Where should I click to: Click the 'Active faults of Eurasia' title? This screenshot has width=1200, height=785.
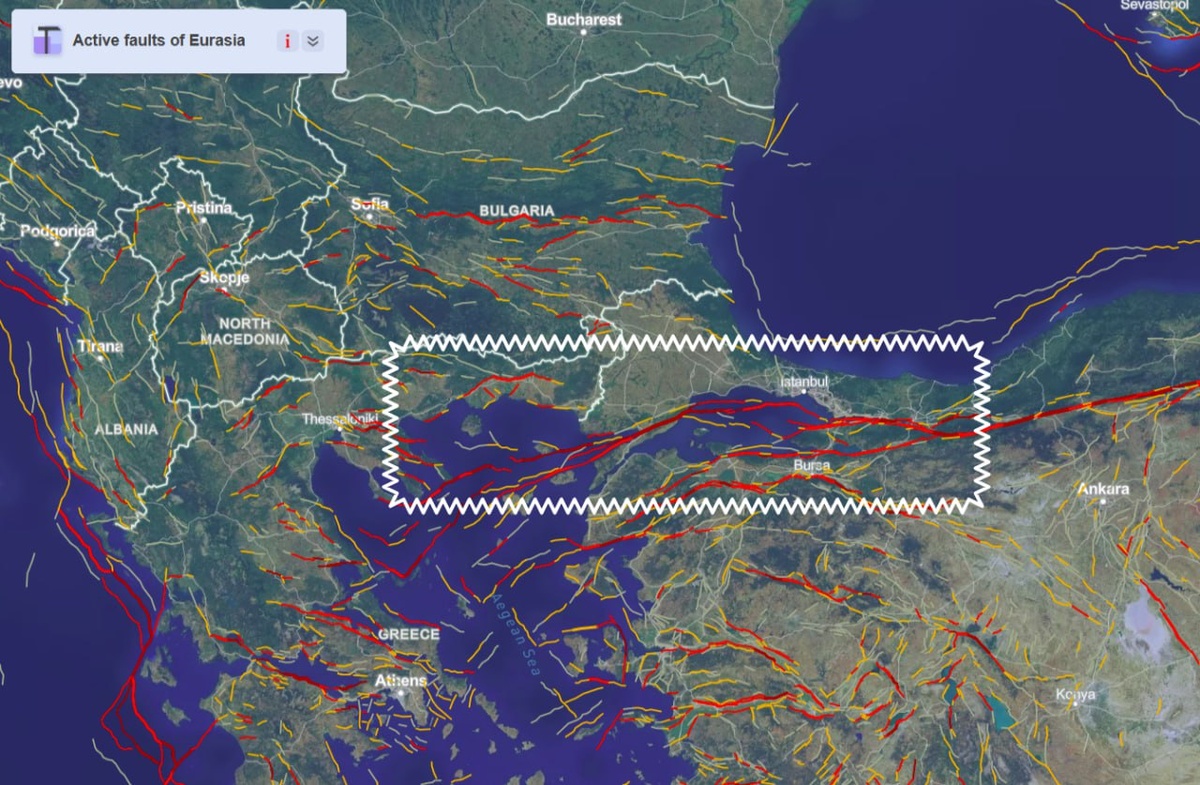point(158,41)
